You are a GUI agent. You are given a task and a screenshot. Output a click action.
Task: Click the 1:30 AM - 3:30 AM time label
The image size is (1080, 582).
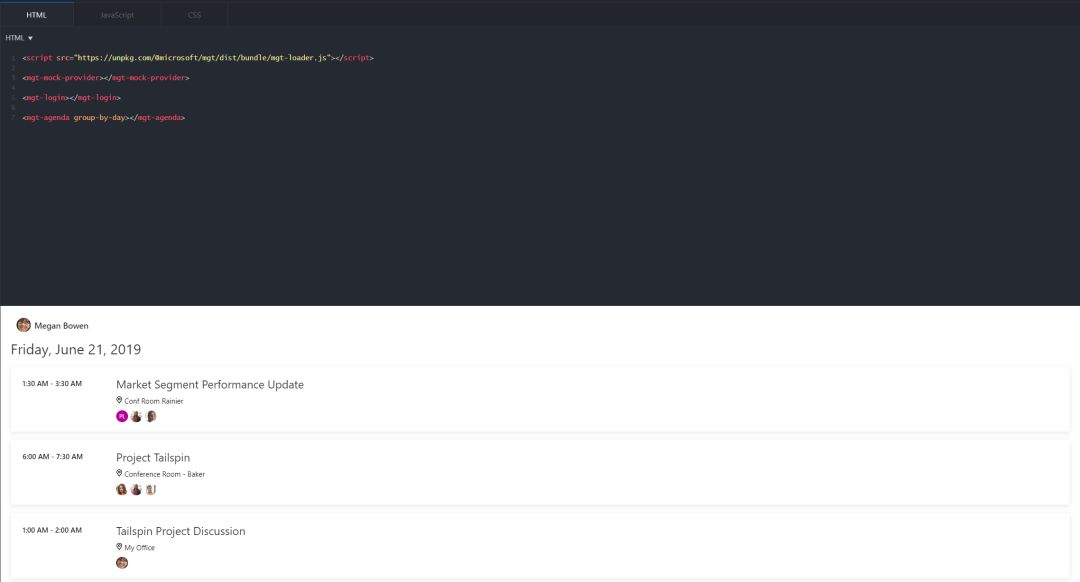(x=52, y=384)
